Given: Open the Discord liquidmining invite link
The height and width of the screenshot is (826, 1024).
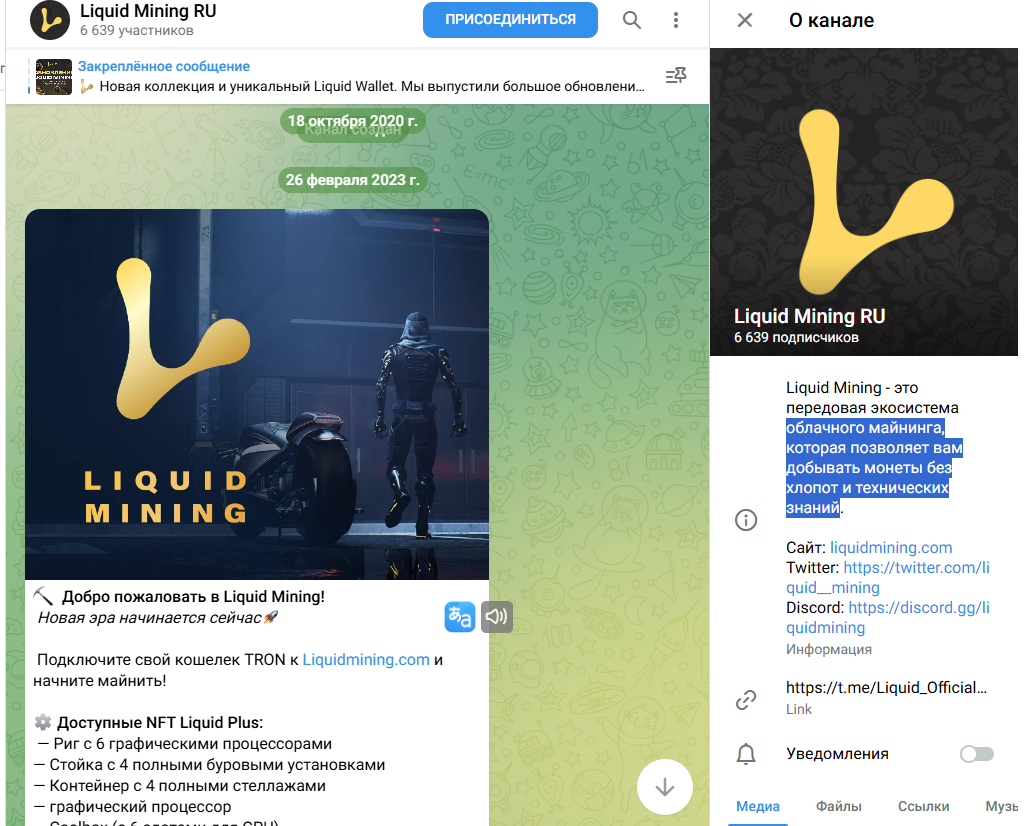Looking at the screenshot, I should click(x=888, y=617).
